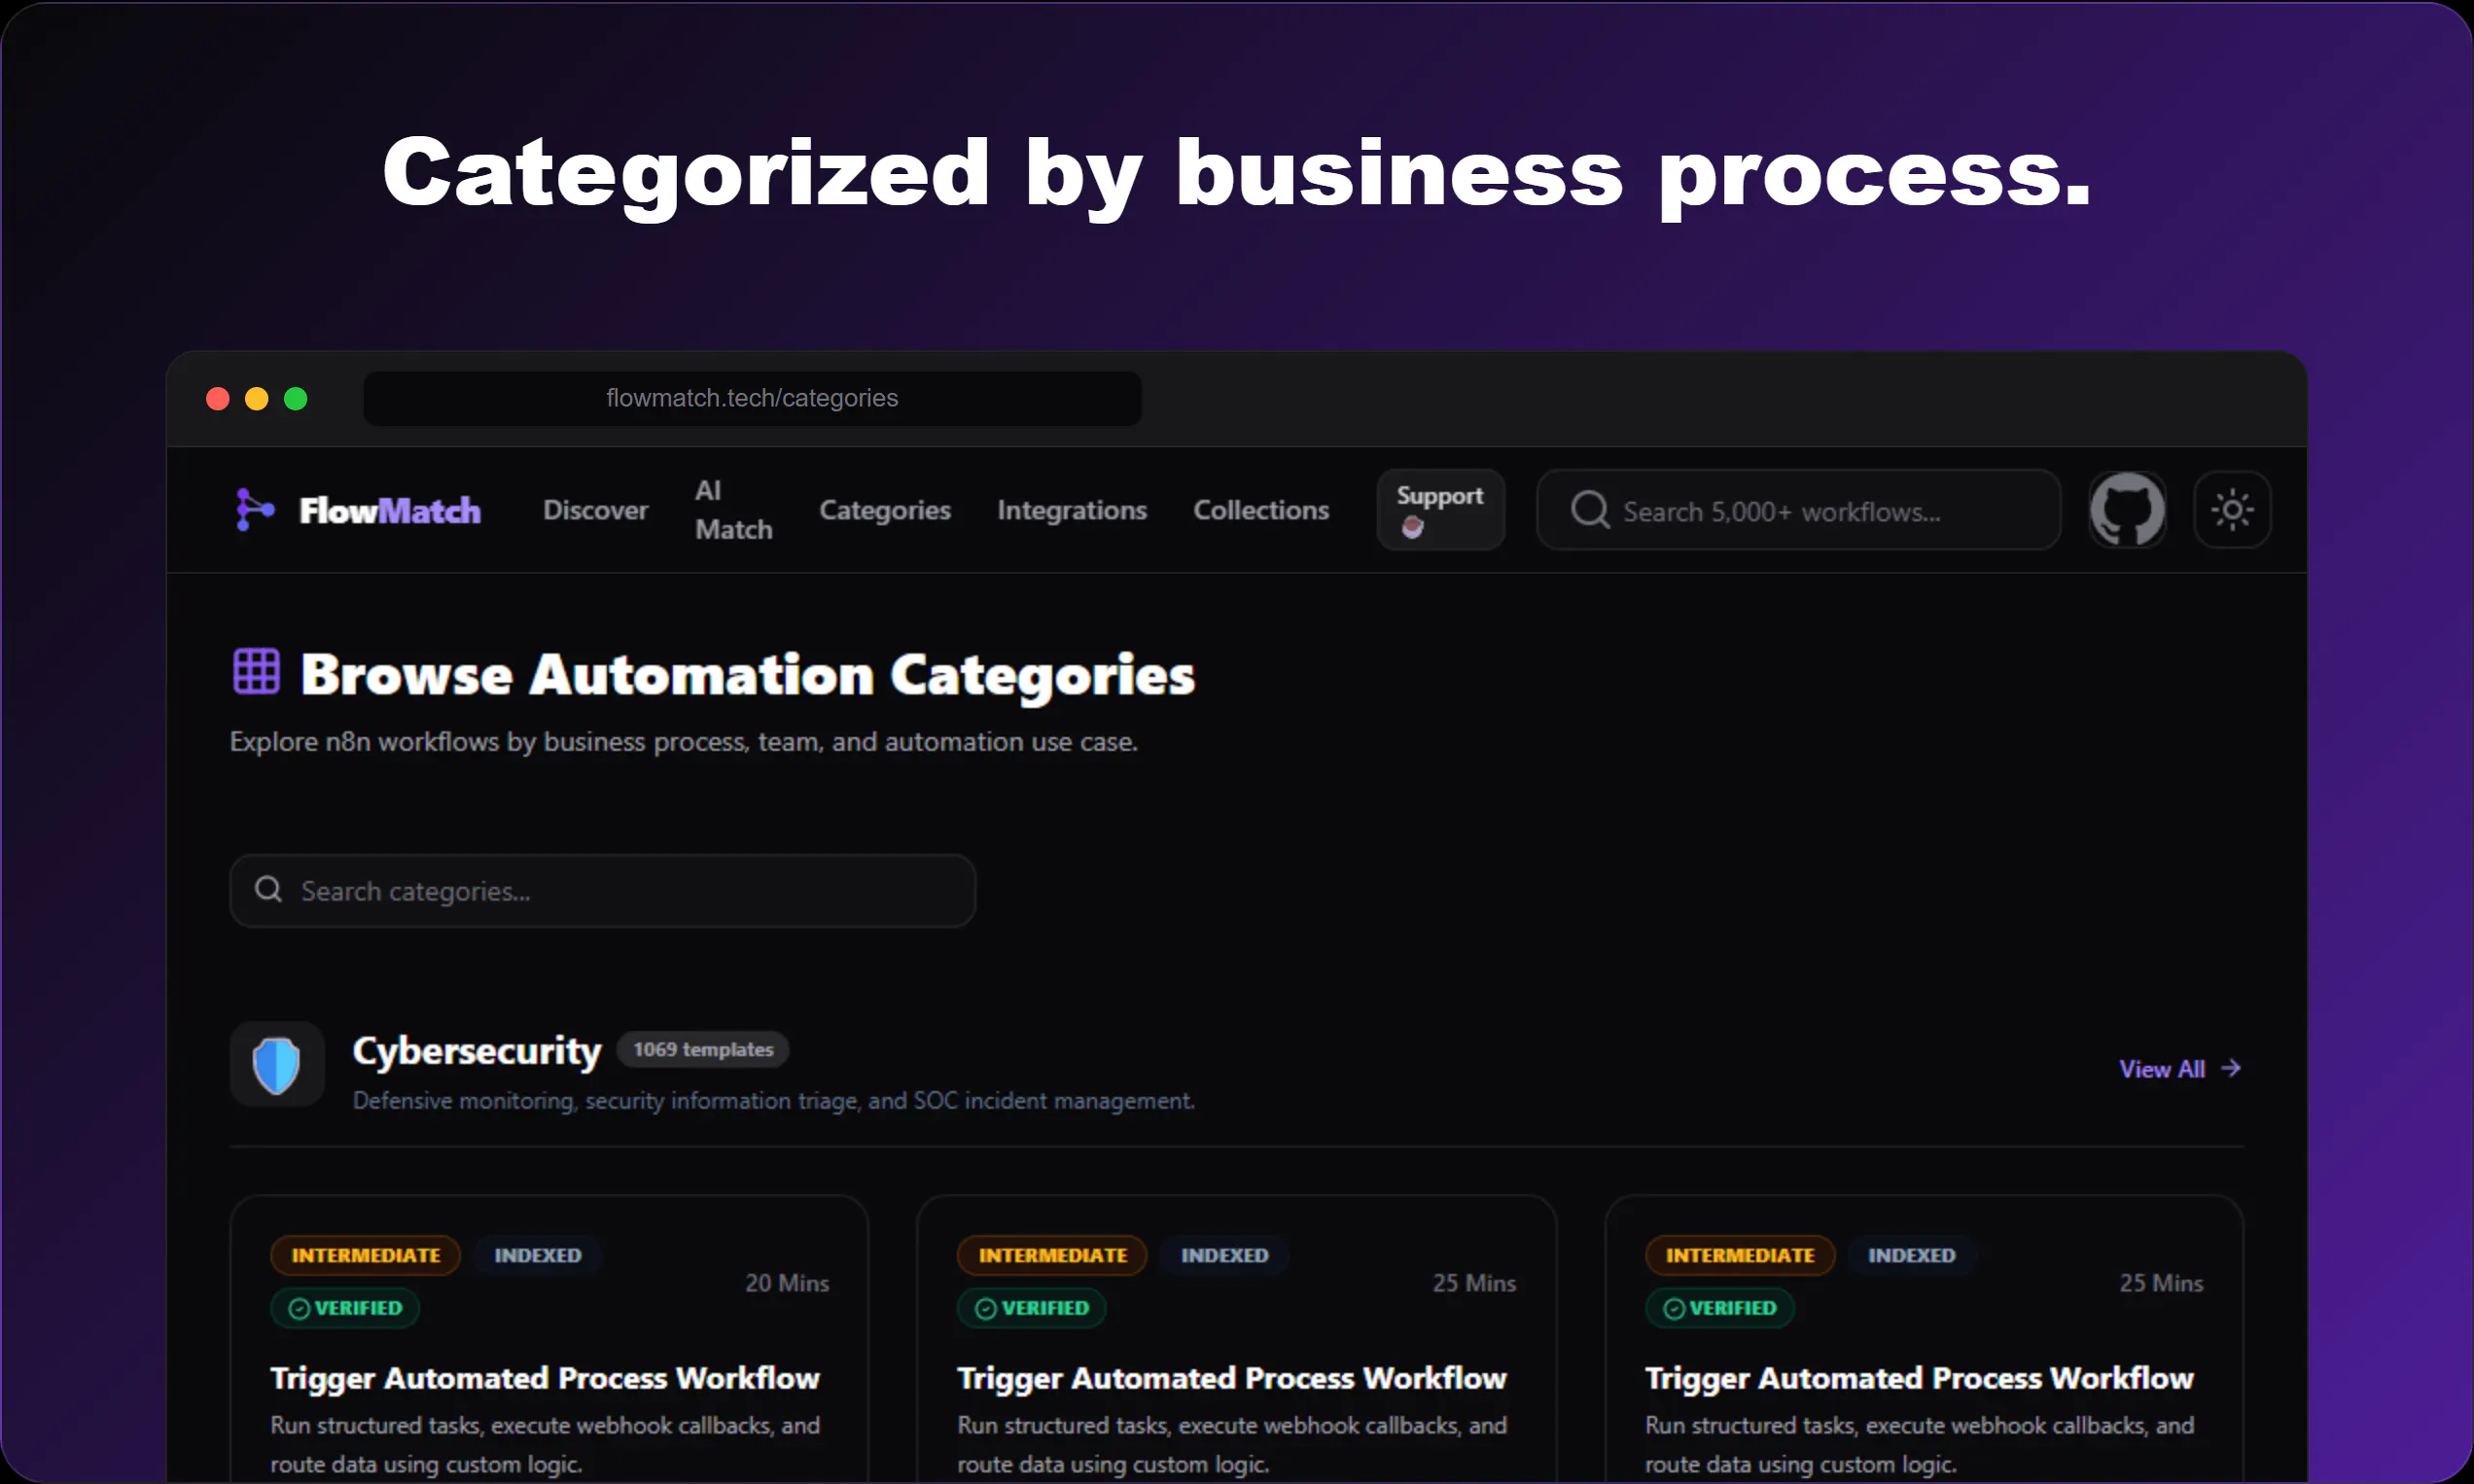Click the 1069 templates badge
Screen dimensions: 2474x1484
(702, 1050)
